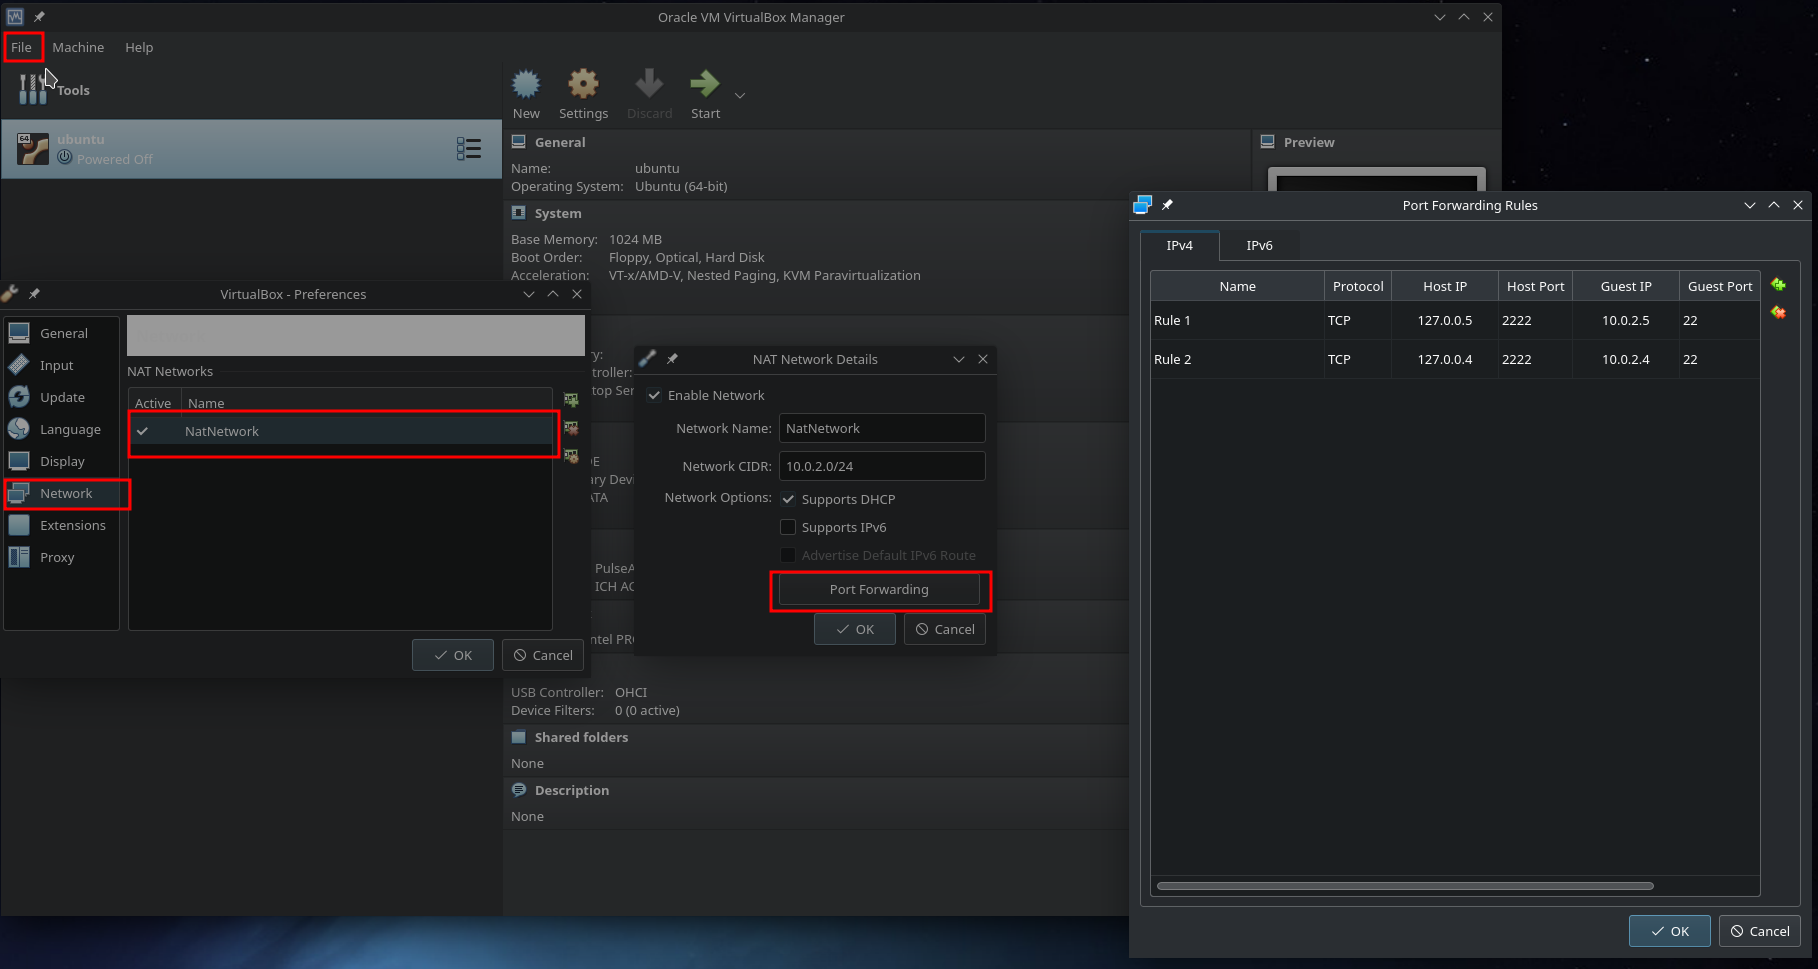Click the Shared folders section header
Image resolution: width=1818 pixels, height=969 pixels.
coord(581,737)
